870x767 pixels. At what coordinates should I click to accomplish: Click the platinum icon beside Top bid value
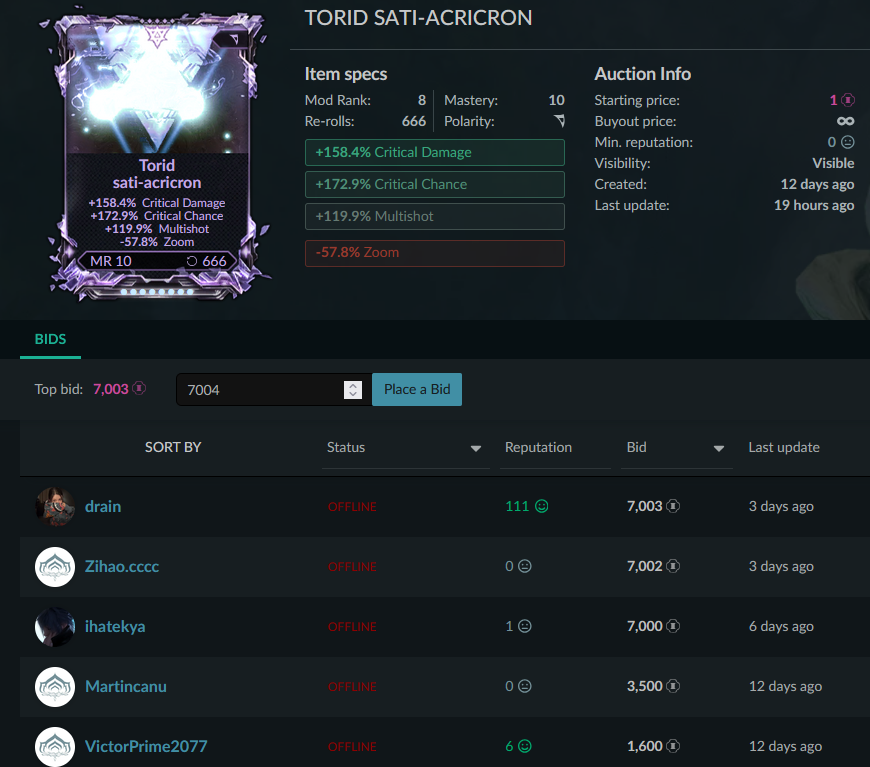pos(139,388)
